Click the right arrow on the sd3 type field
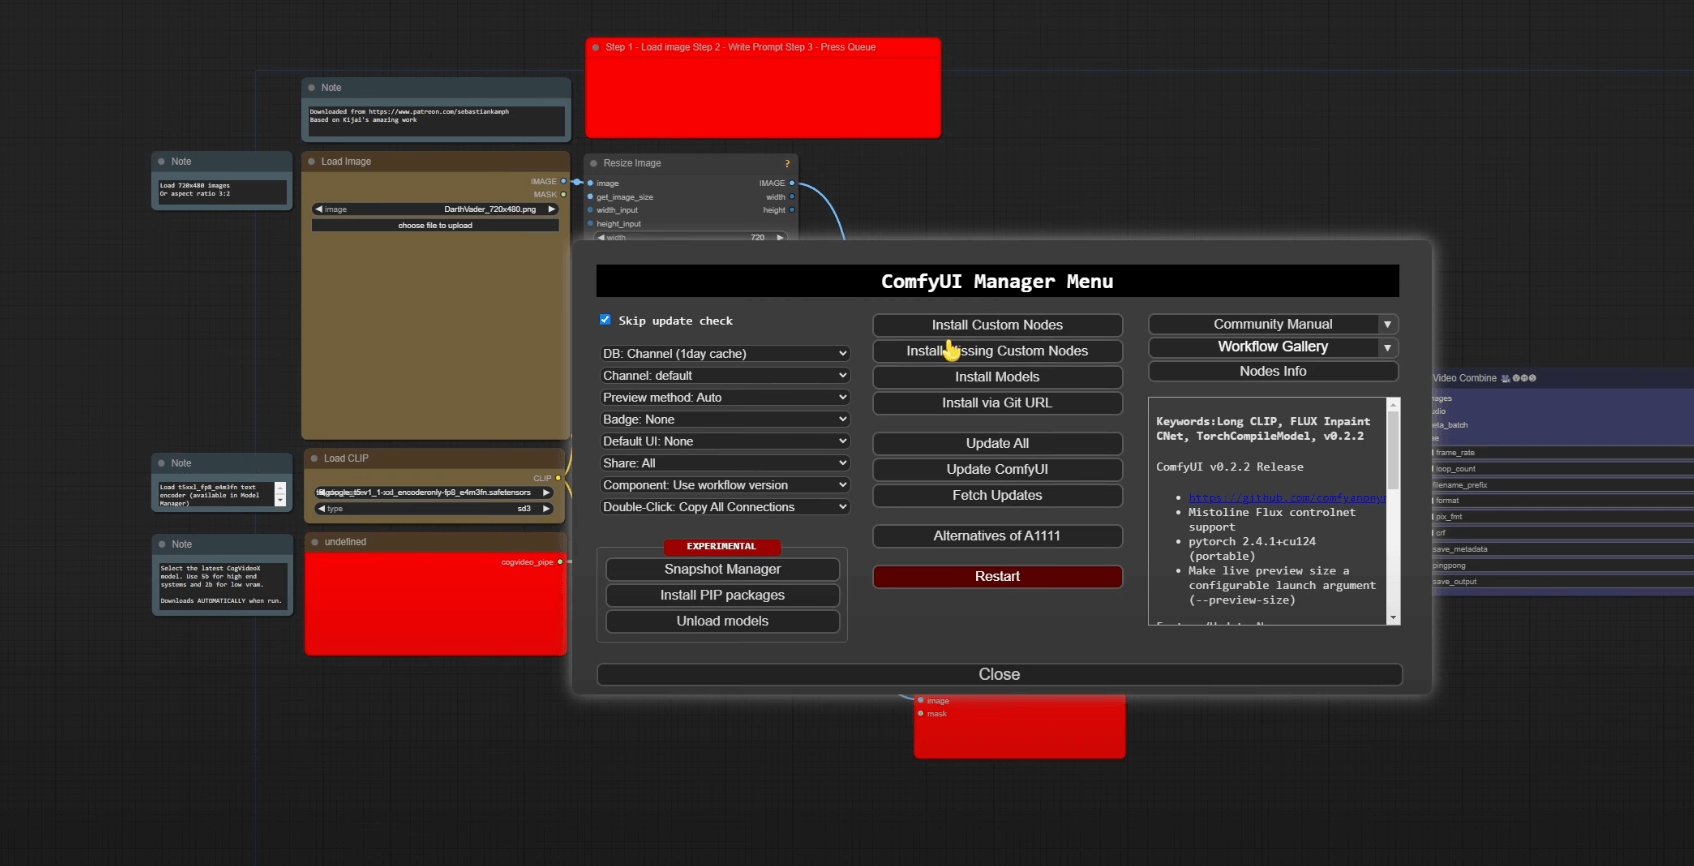This screenshot has width=1694, height=866. 546,509
